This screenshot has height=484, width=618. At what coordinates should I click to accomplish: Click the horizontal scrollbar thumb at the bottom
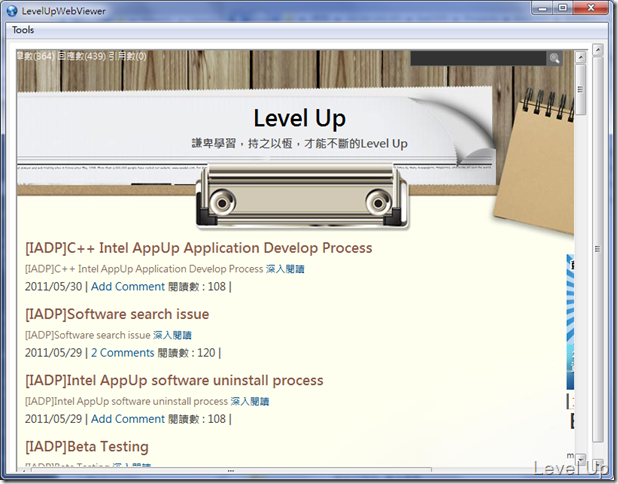coord(231,470)
